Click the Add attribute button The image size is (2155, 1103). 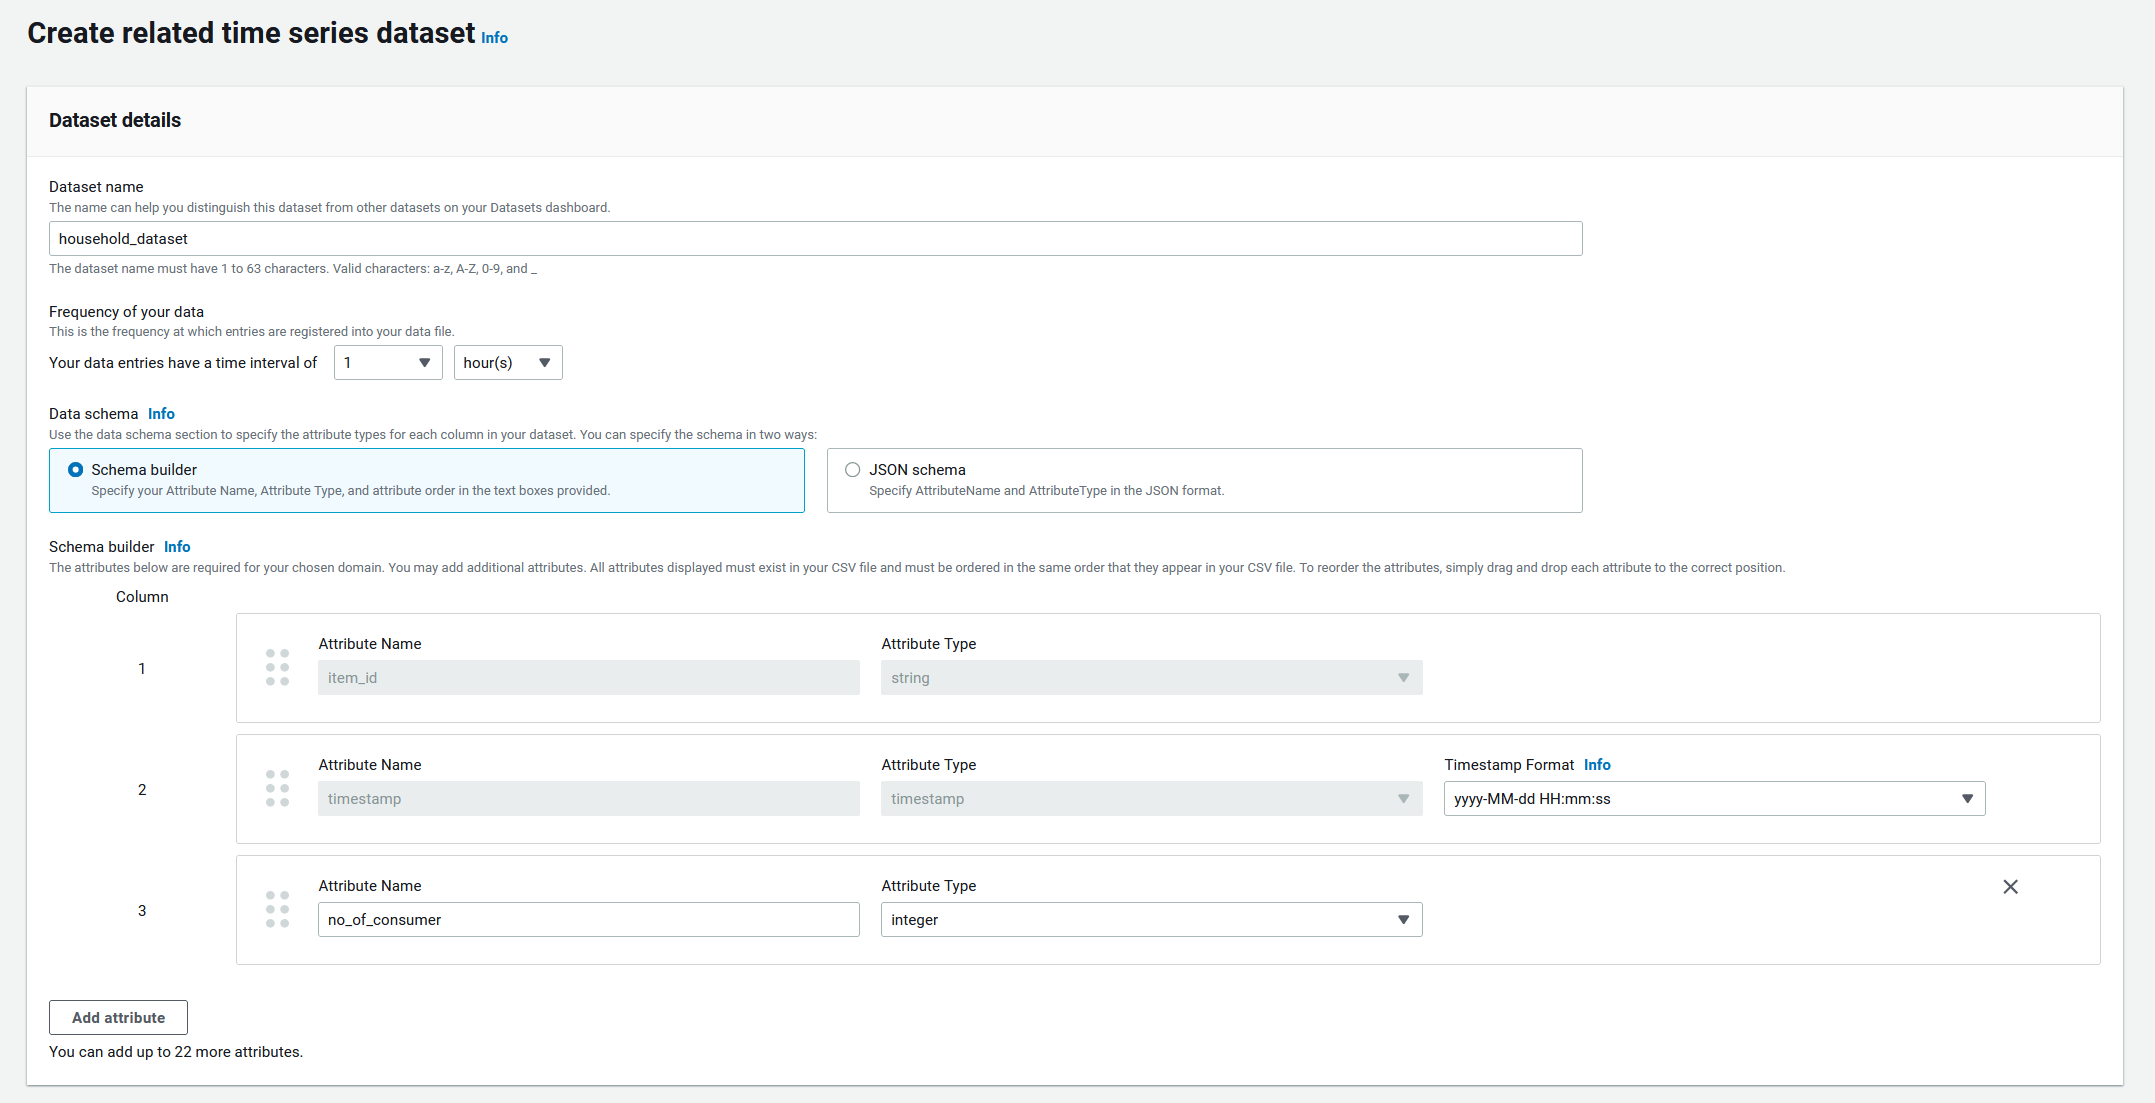(x=118, y=1018)
